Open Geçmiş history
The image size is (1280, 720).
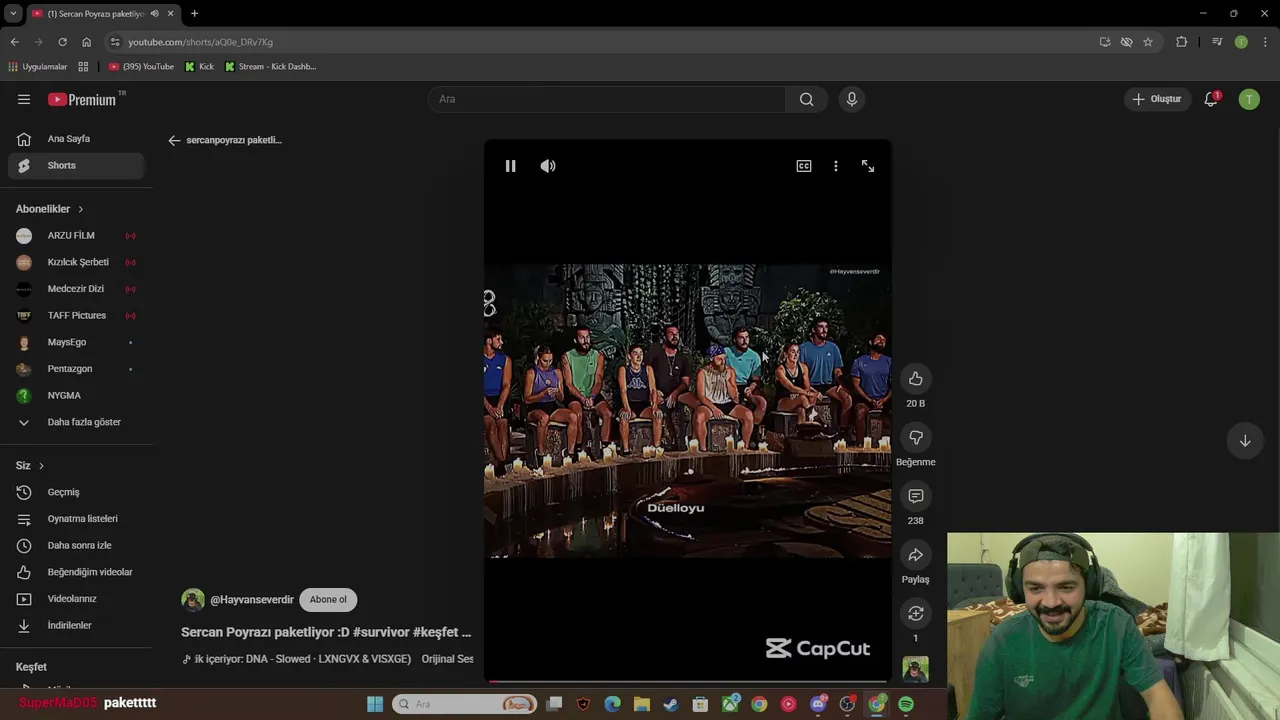tap(76, 492)
